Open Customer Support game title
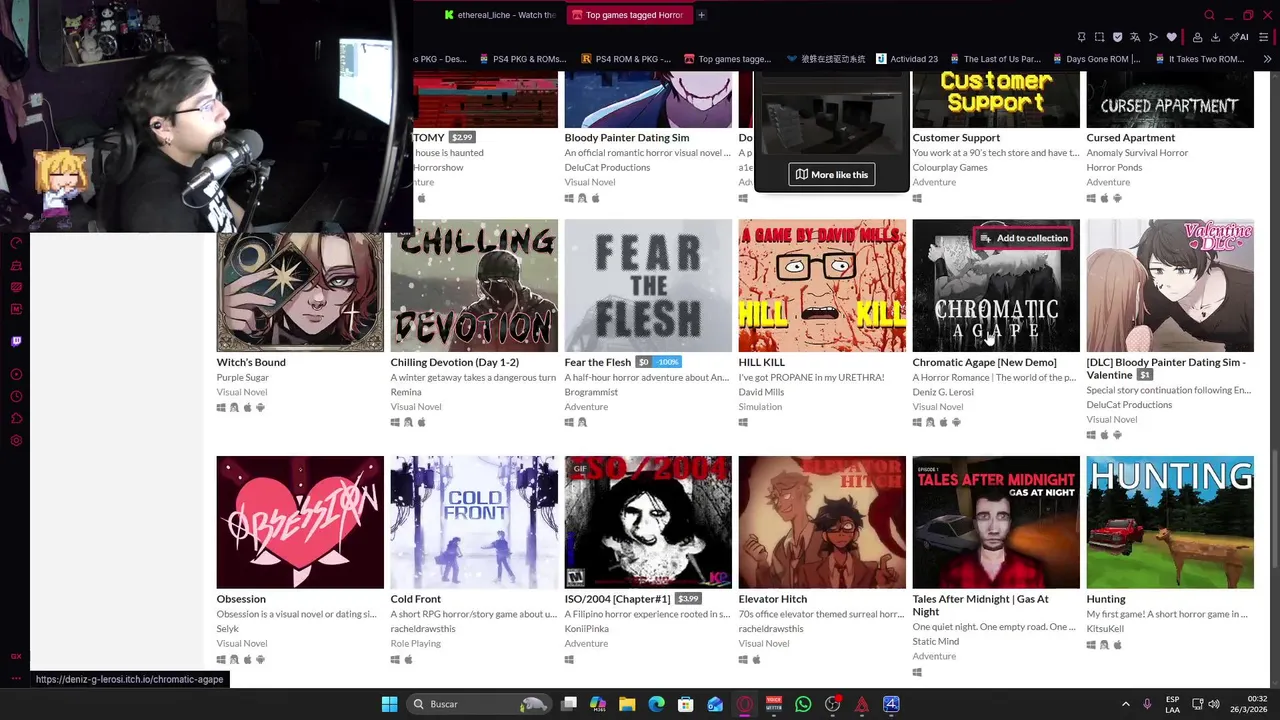The image size is (1280, 720). coord(956,138)
